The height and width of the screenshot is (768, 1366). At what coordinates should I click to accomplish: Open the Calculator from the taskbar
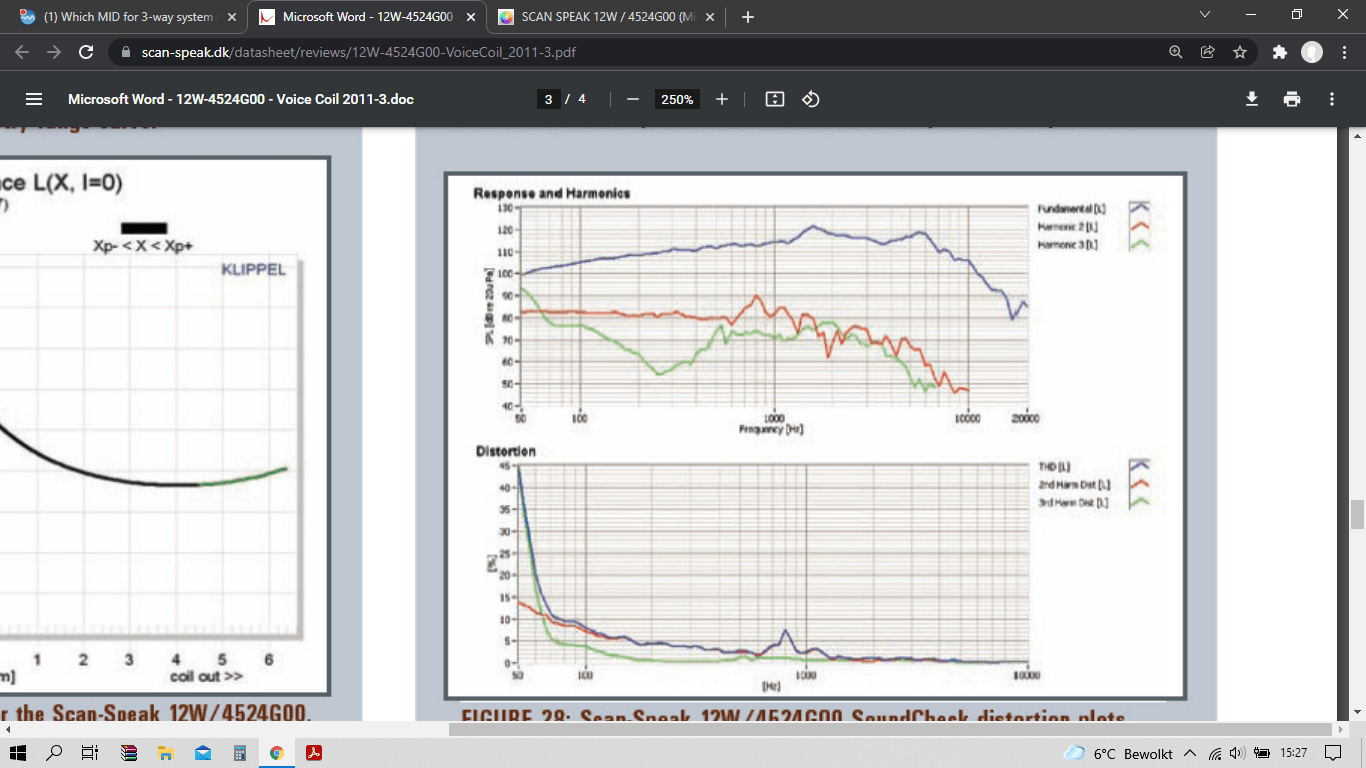click(x=240, y=753)
